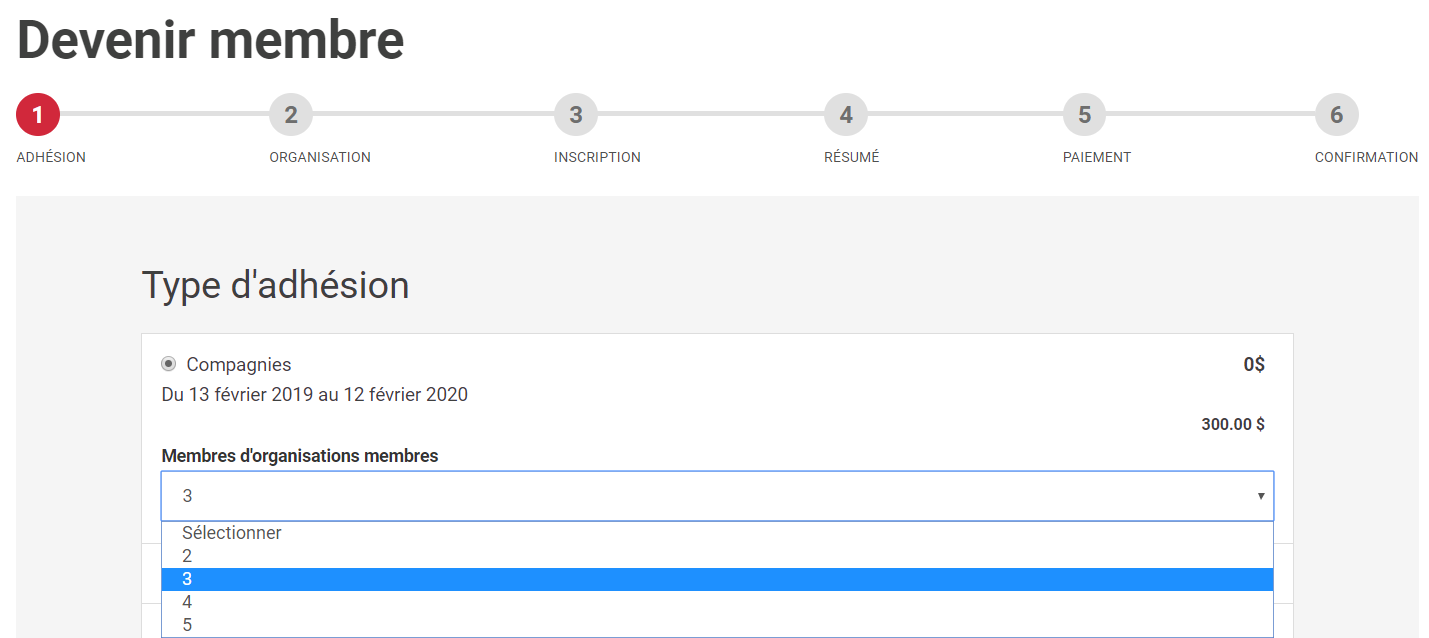Viewport: 1429px width, 638px height.
Task: Click the Confirmation step label
Action: (x=1366, y=157)
